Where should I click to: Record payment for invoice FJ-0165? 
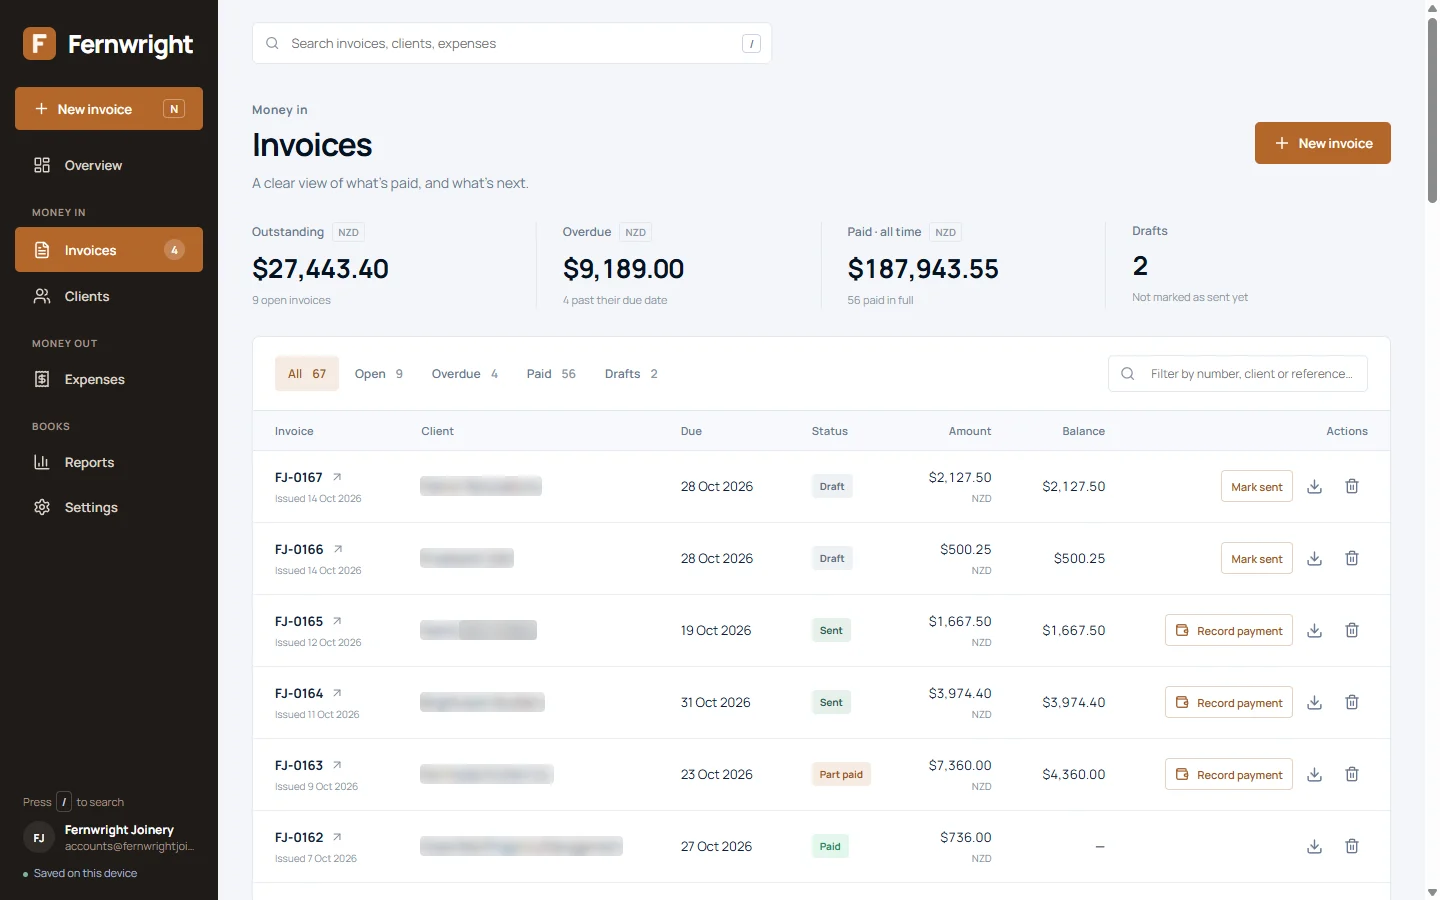coord(1229,630)
